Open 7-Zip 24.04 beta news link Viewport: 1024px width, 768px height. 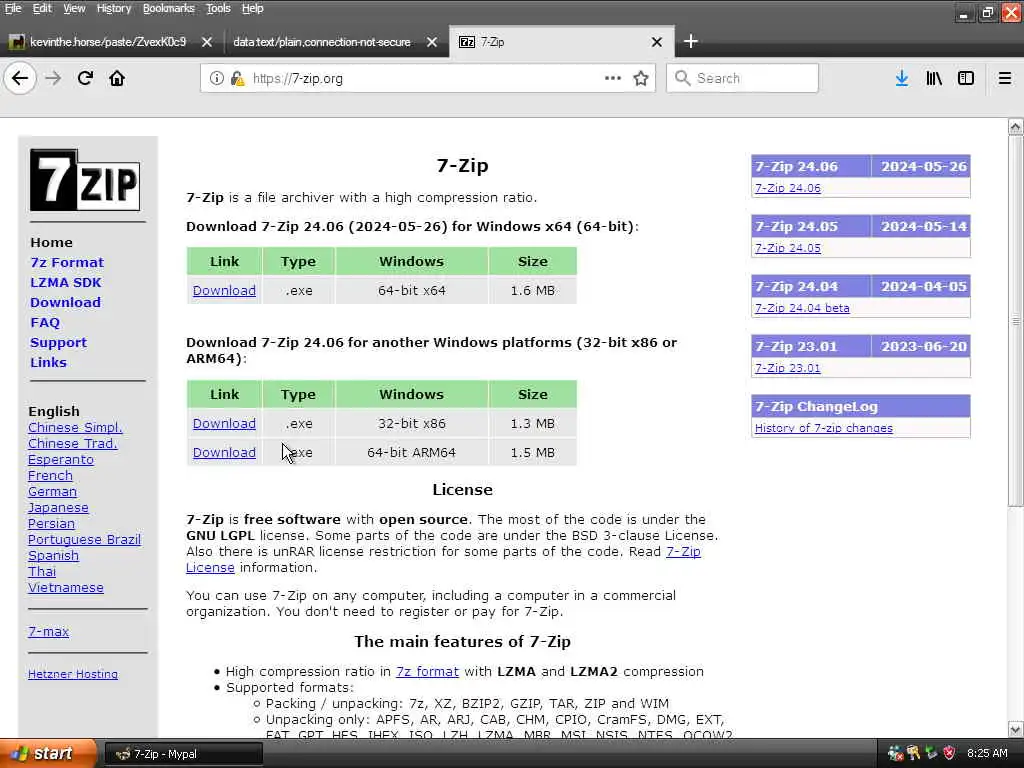(802, 308)
